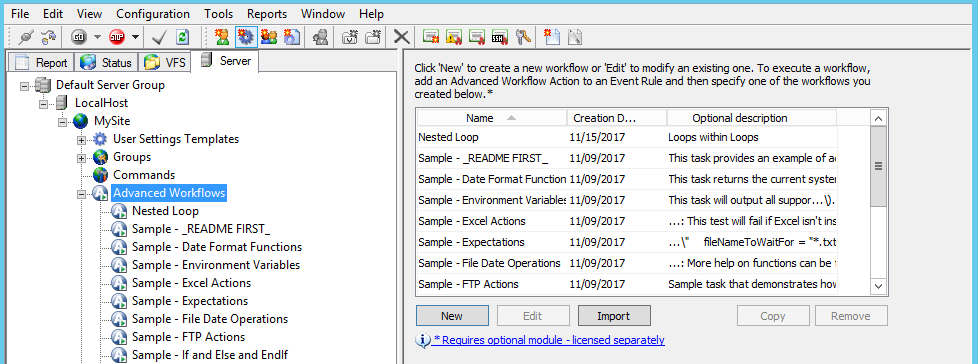978x364 pixels.
Task: Click the GO start server button
Action: click(x=79, y=37)
